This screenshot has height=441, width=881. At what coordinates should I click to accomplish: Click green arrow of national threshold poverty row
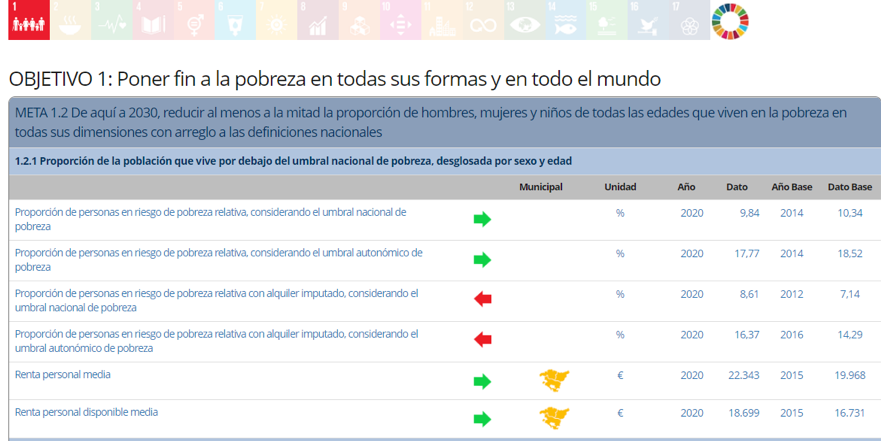pyautogui.click(x=482, y=219)
